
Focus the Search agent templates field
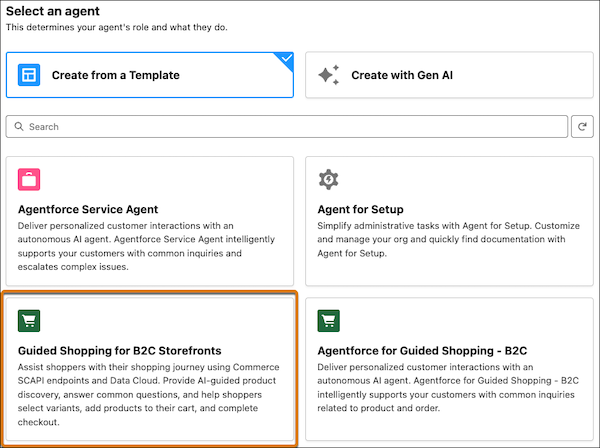point(287,127)
